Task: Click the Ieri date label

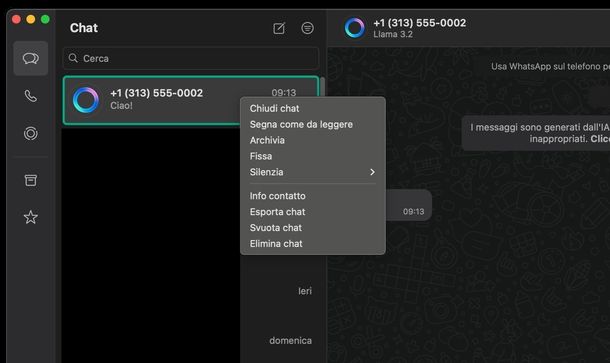Action: pos(305,291)
